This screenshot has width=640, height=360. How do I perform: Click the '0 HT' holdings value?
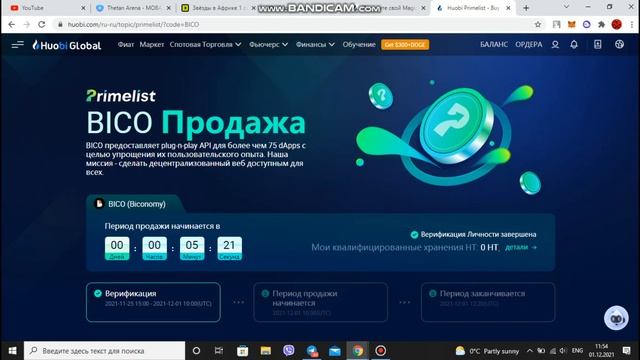click(489, 247)
